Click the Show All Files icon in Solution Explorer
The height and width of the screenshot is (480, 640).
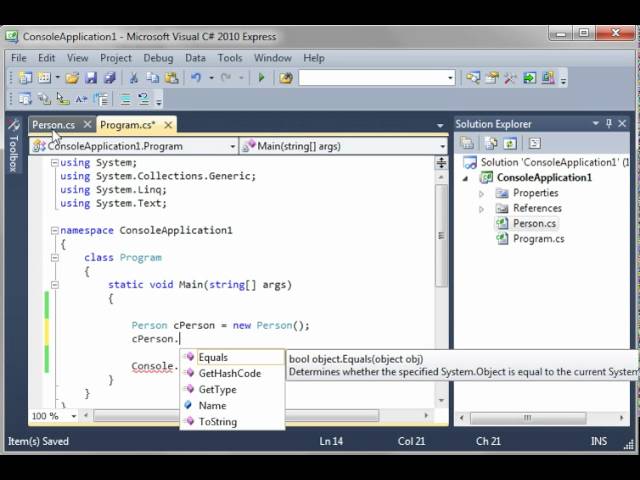click(491, 143)
